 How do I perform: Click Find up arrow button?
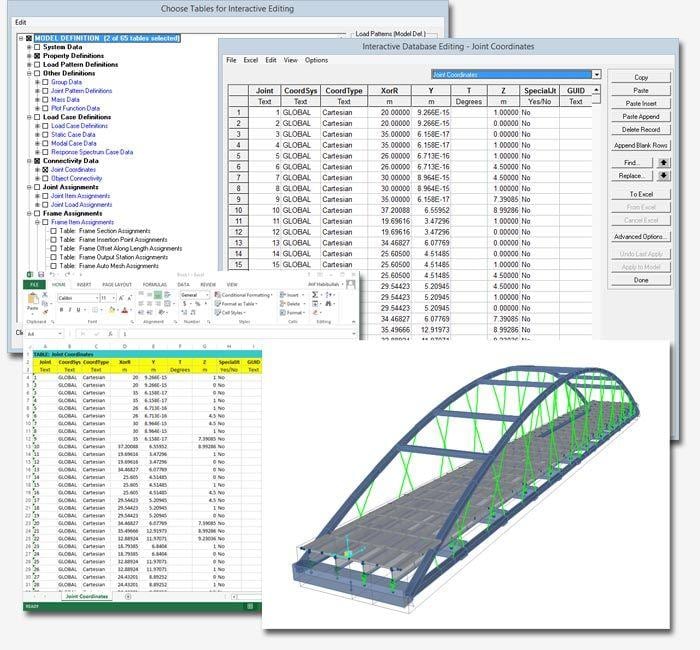click(x=663, y=162)
